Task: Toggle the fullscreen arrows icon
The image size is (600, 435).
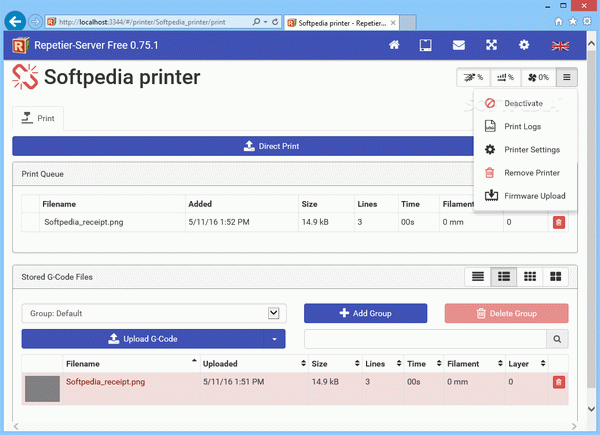Action: click(x=491, y=45)
